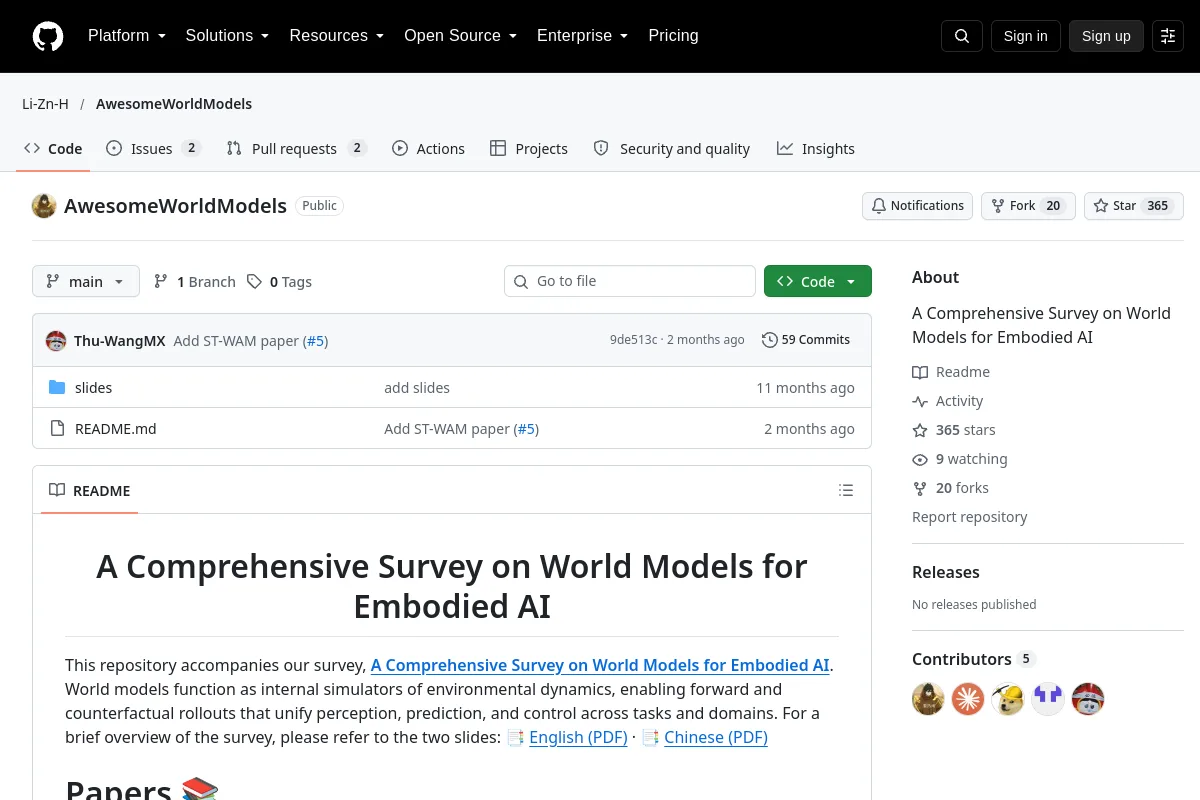Expand the Solutions menu
This screenshot has width=1200, height=800.
(227, 36)
